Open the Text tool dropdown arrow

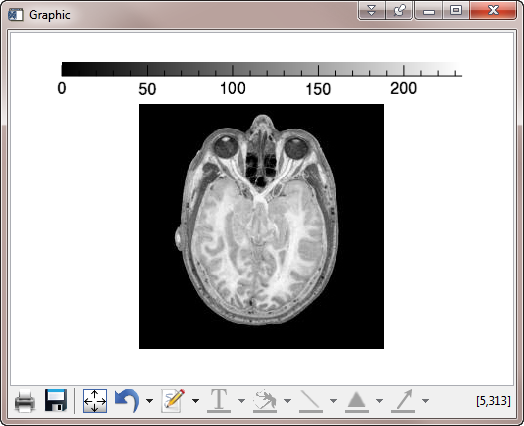coord(241,401)
